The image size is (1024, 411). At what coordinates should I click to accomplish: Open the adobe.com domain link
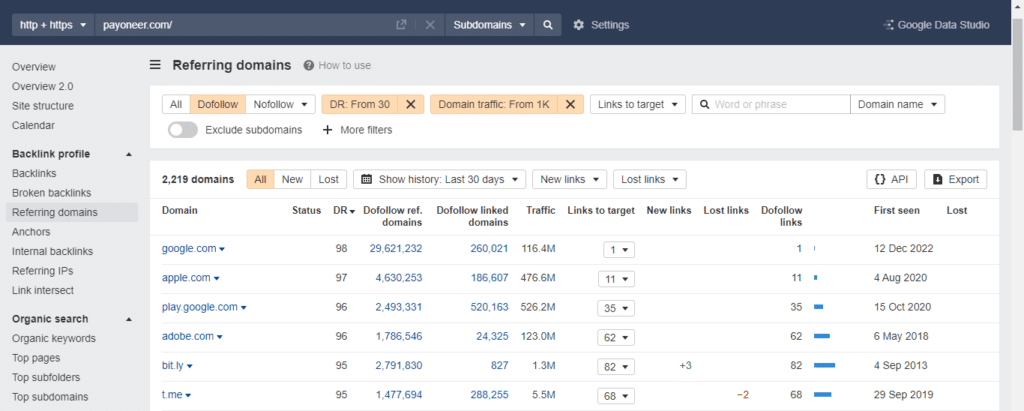coord(188,337)
